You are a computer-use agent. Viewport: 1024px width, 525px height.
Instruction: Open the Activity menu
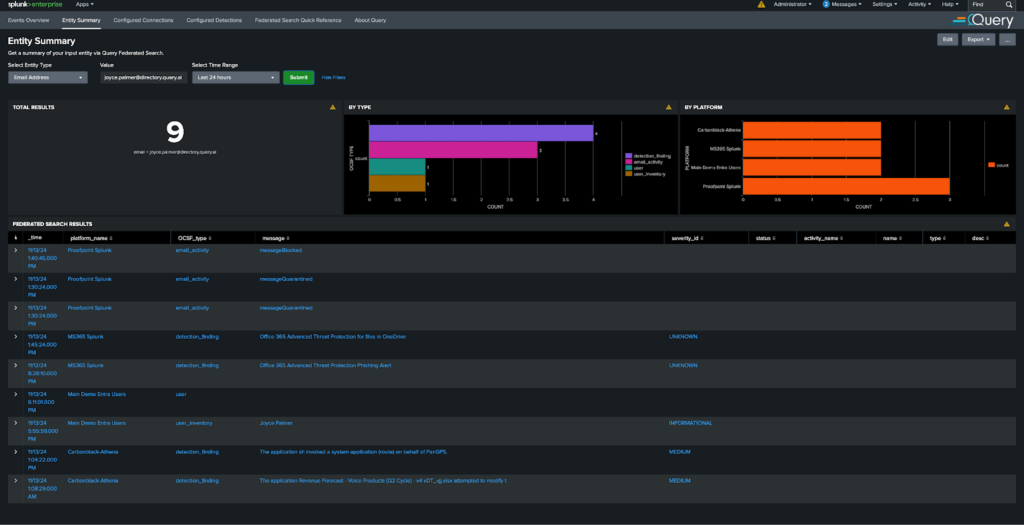(x=920, y=5)
